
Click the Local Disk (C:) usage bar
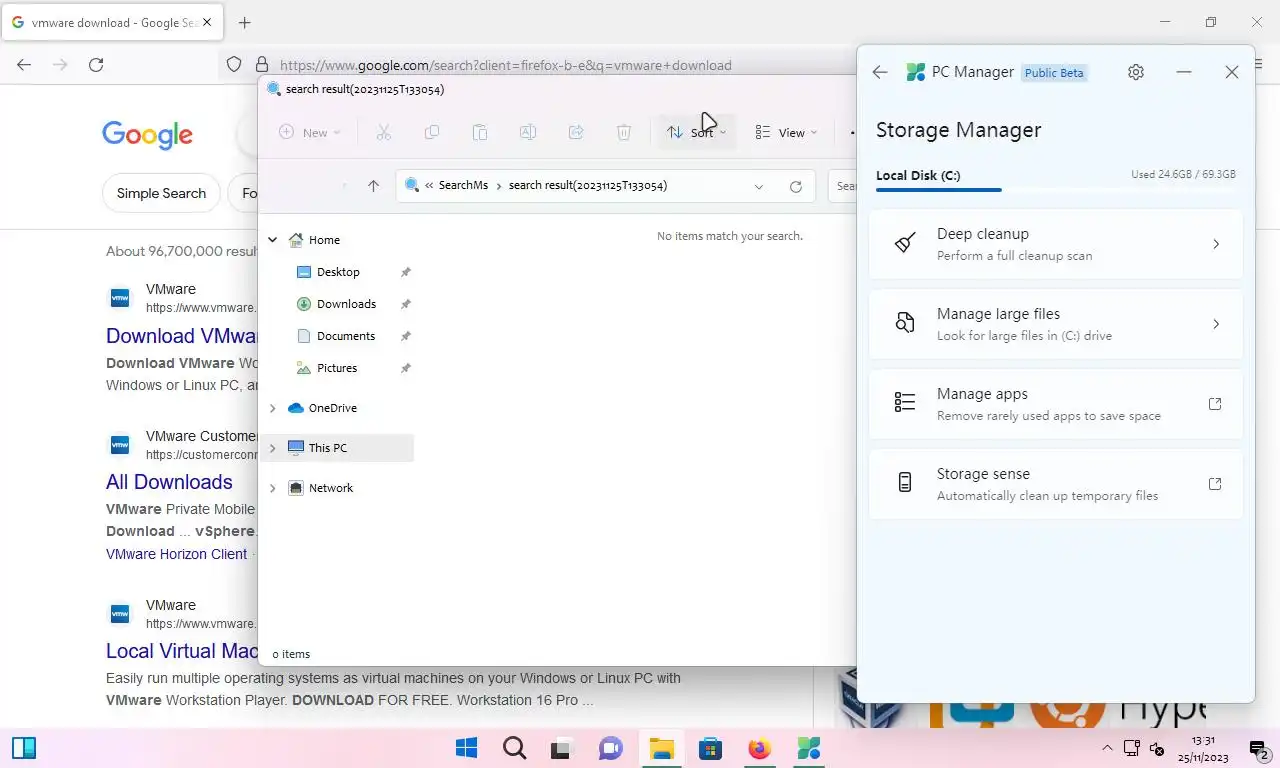point(1056,189)
